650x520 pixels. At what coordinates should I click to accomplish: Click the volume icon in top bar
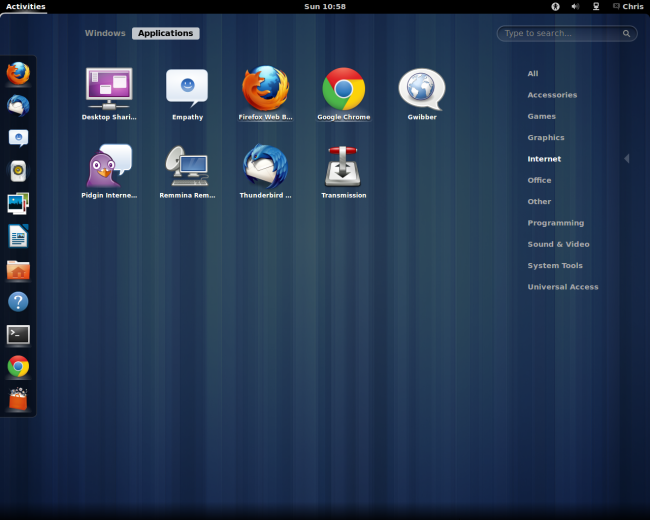[575, 6]
